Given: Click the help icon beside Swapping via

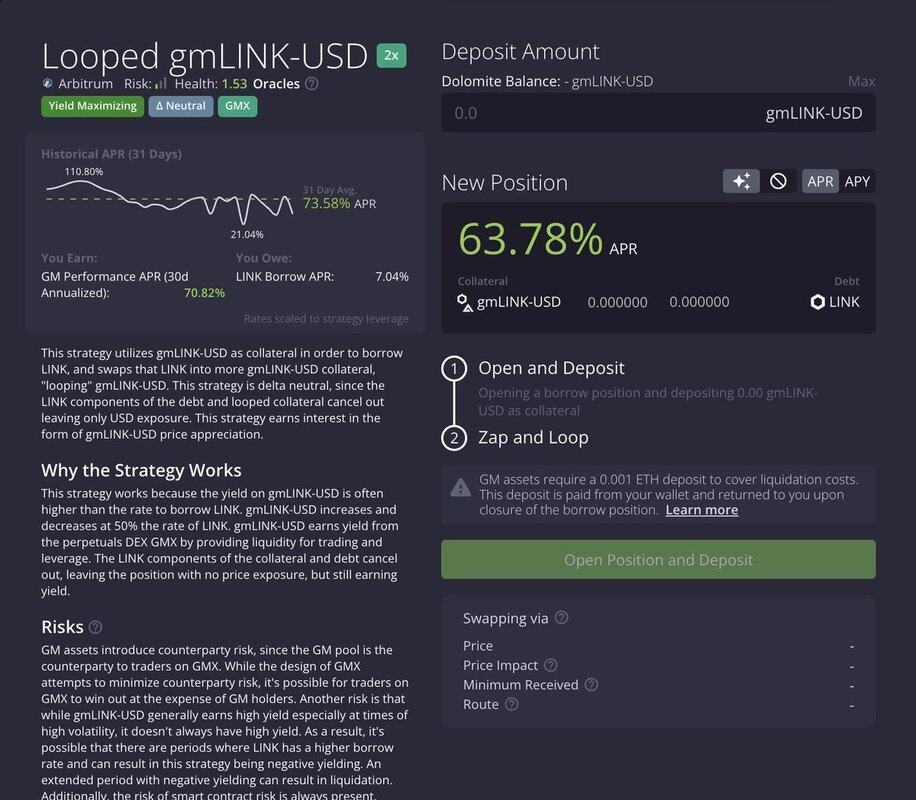Looking at the screenshot, I should coord(561,618).
